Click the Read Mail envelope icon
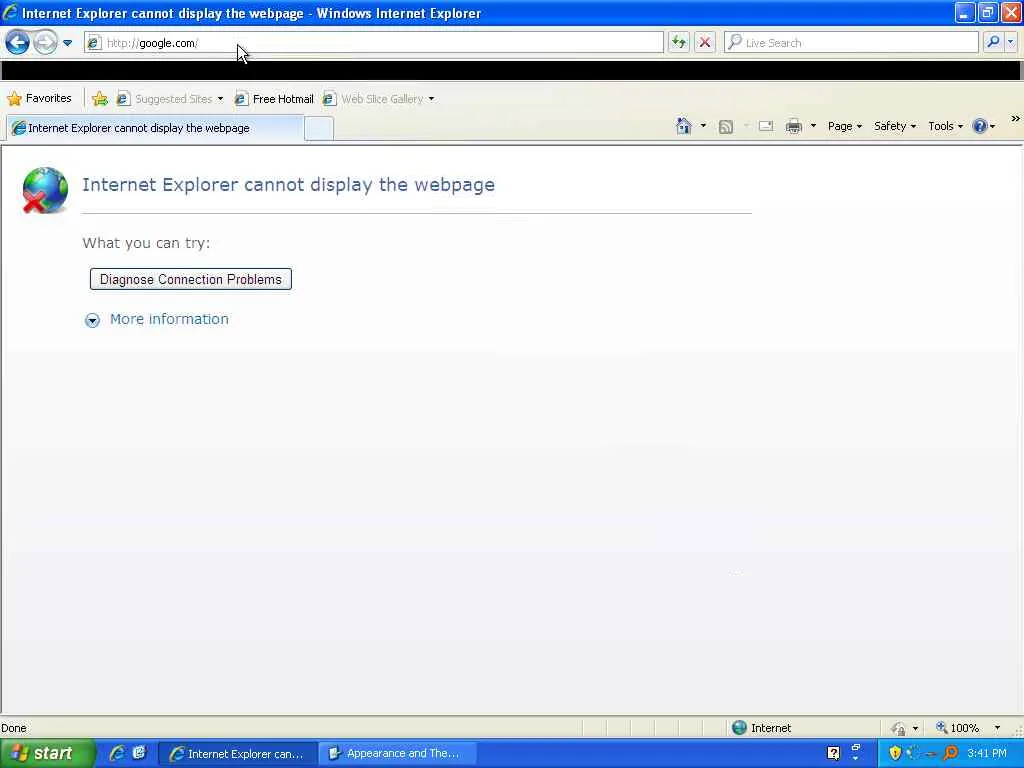Image resolution: width=1024 pixels, height=768 pixels. tap(766, 126)
